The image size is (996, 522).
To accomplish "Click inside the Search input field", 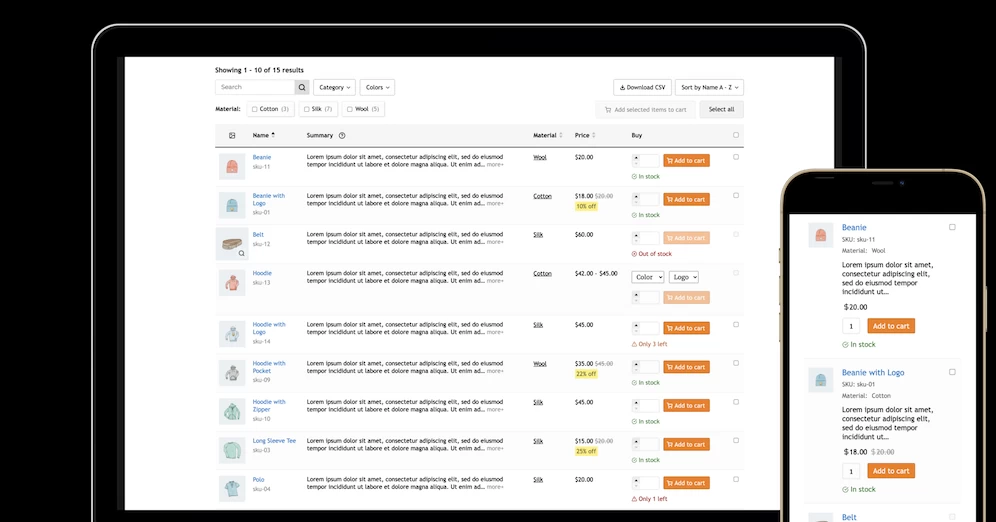I will click(255, 88).
